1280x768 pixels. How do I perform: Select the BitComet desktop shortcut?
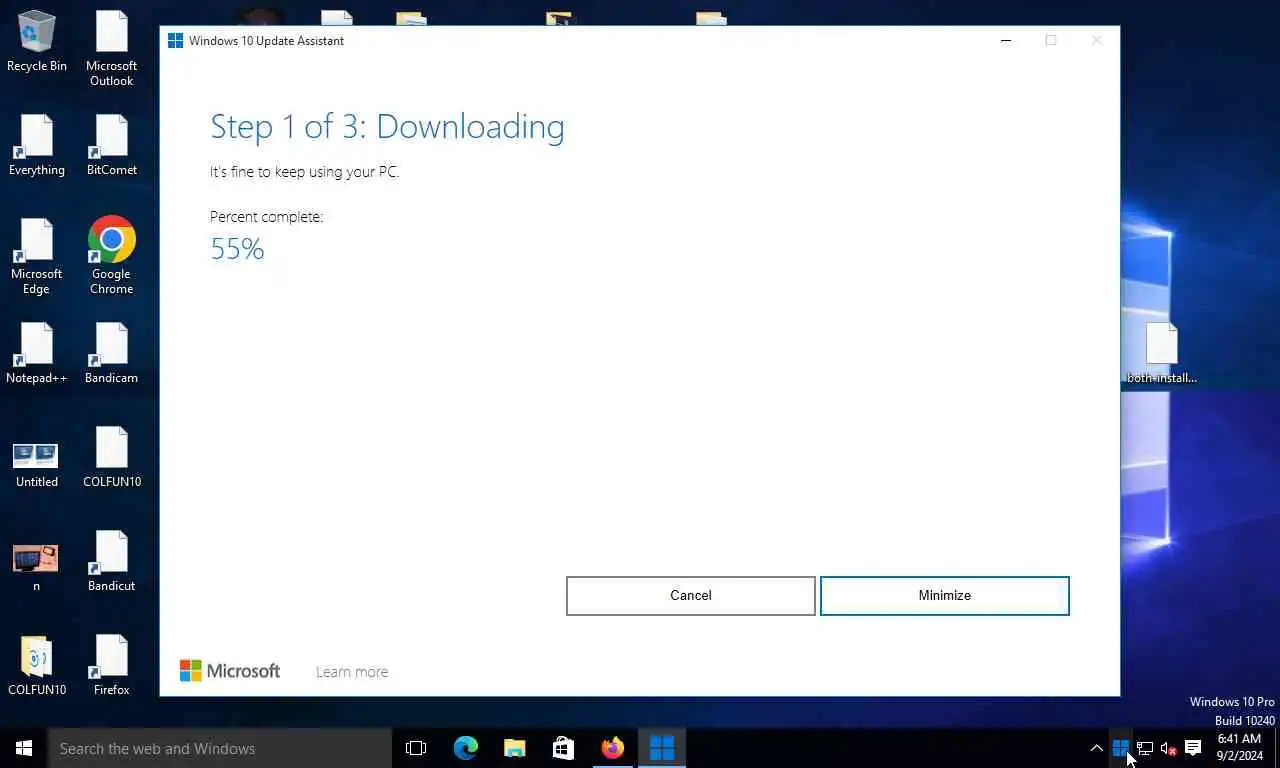(x=111, y=146)
